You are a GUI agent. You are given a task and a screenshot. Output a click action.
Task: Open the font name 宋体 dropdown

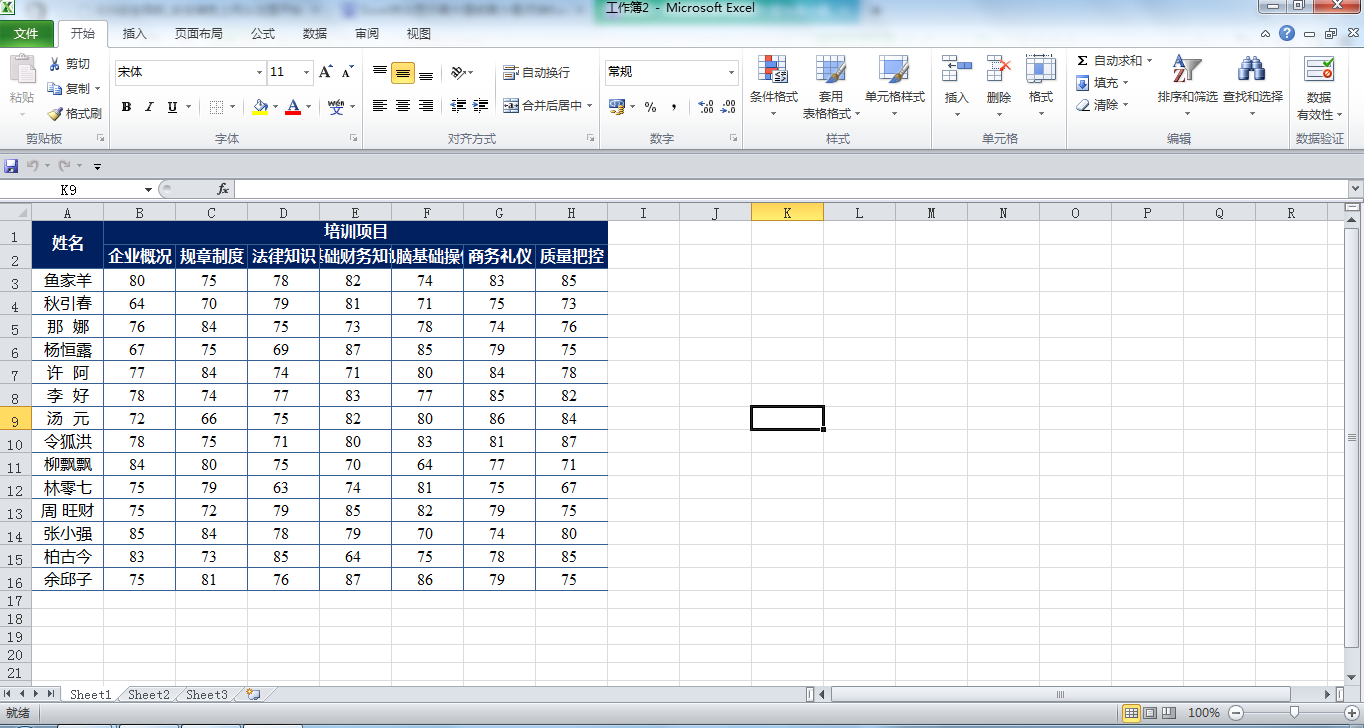(x=259, y=72)
